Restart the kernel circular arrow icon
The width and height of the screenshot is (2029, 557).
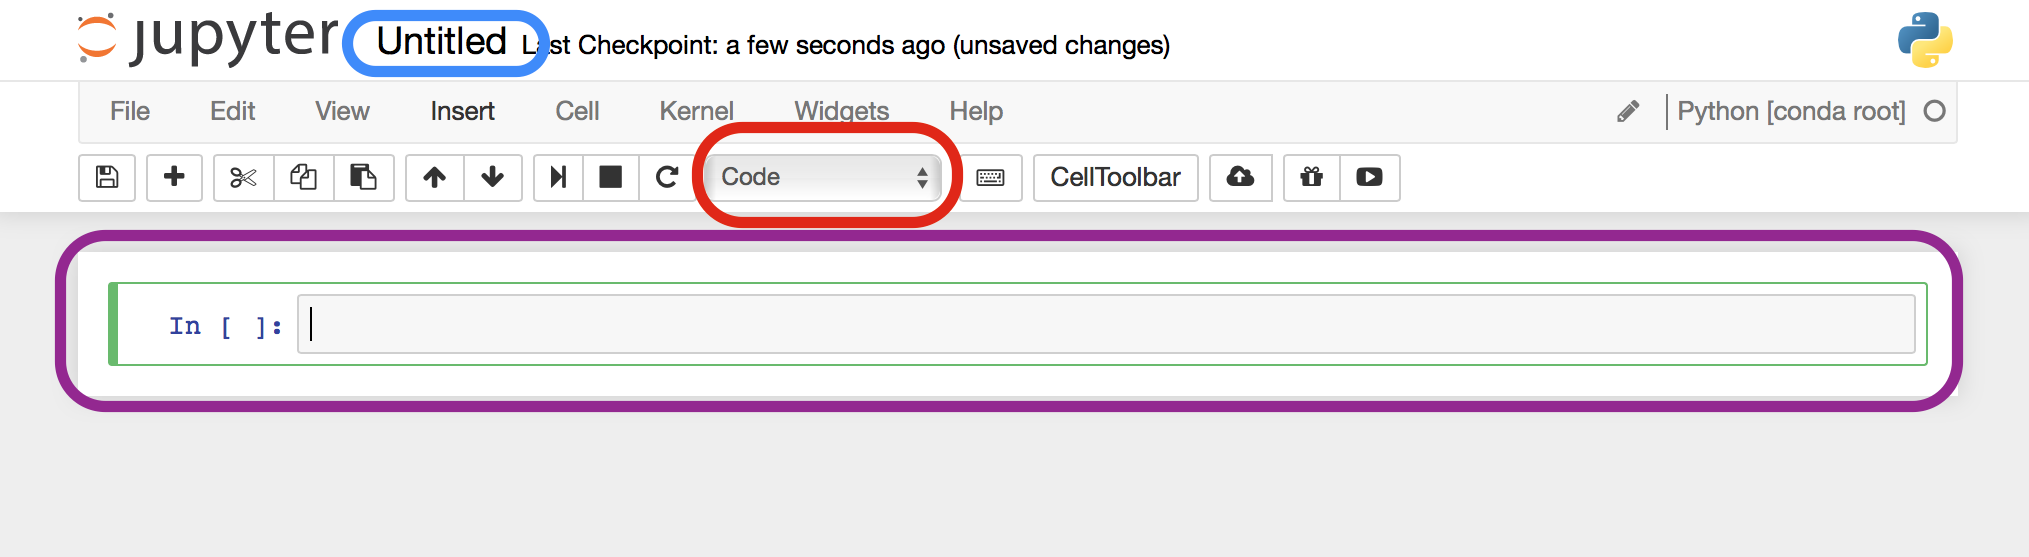click(x=667, y=177)
